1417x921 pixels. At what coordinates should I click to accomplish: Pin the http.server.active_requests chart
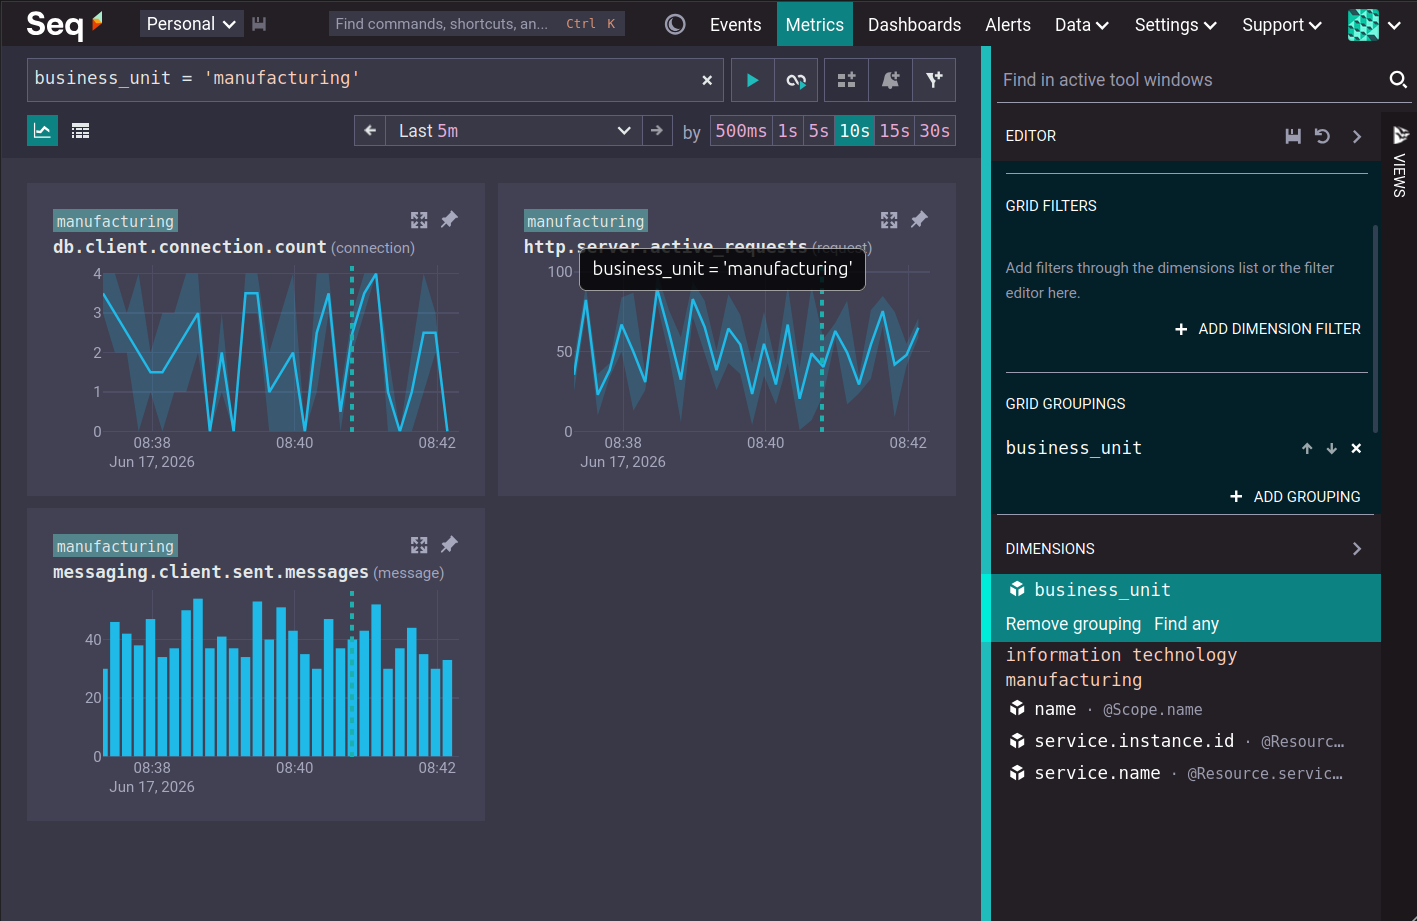point(919,219)
